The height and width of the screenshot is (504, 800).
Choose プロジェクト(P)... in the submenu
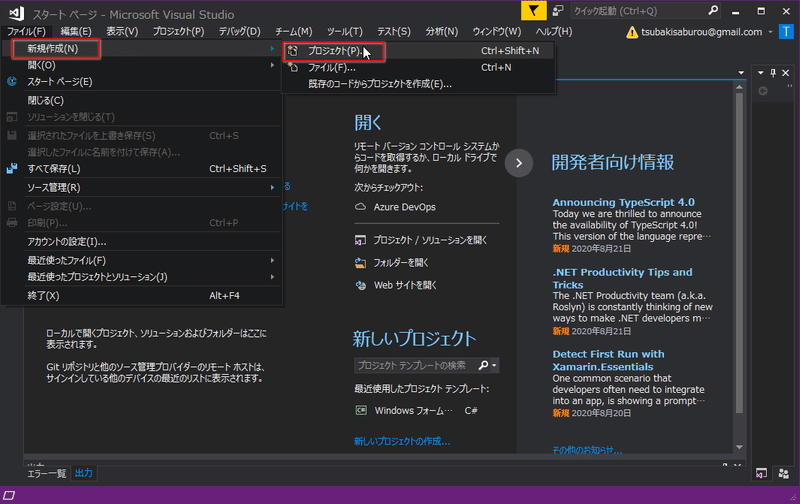point(419,51)
